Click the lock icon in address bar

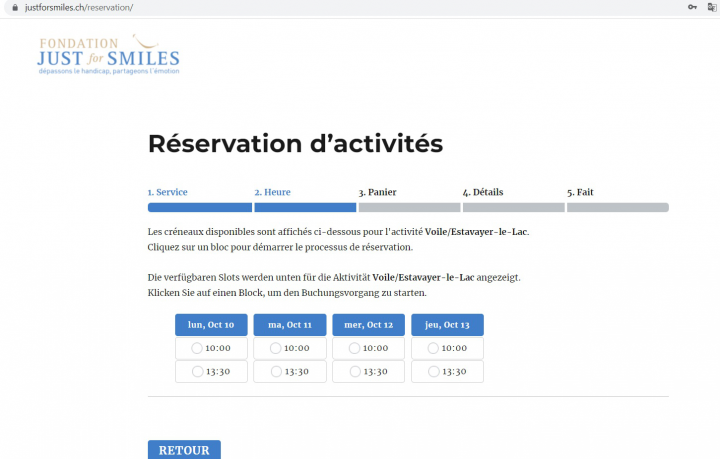[15, 7]
